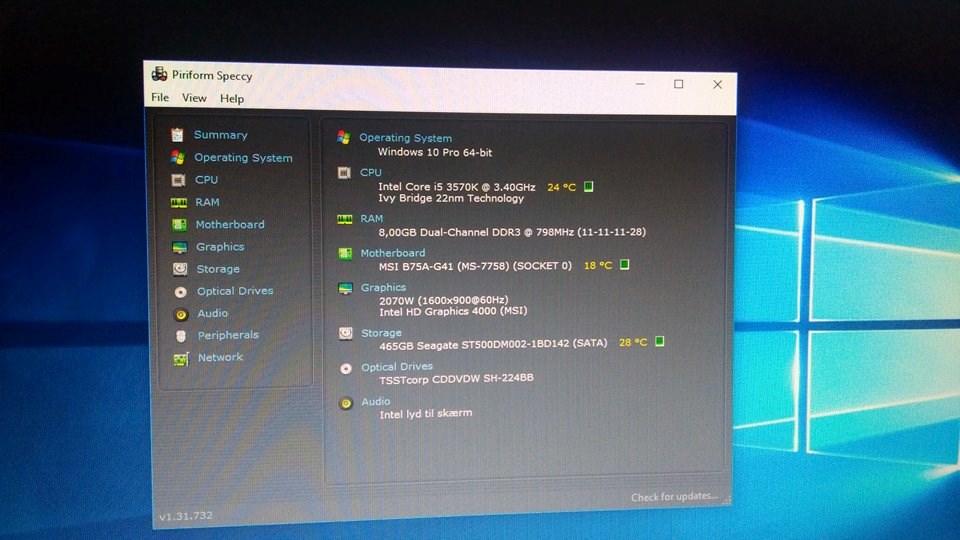Click the Network card icon in sidebar
Screen dimensions: 960x540
(181, 359)
